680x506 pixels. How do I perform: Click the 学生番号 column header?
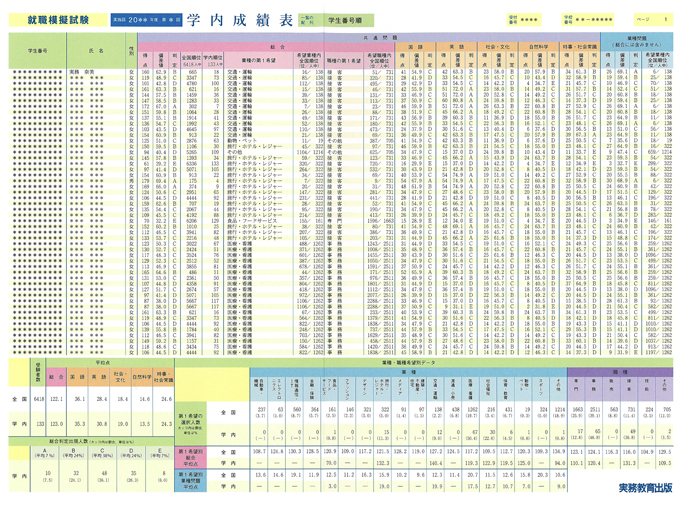[x=38, y=51]
